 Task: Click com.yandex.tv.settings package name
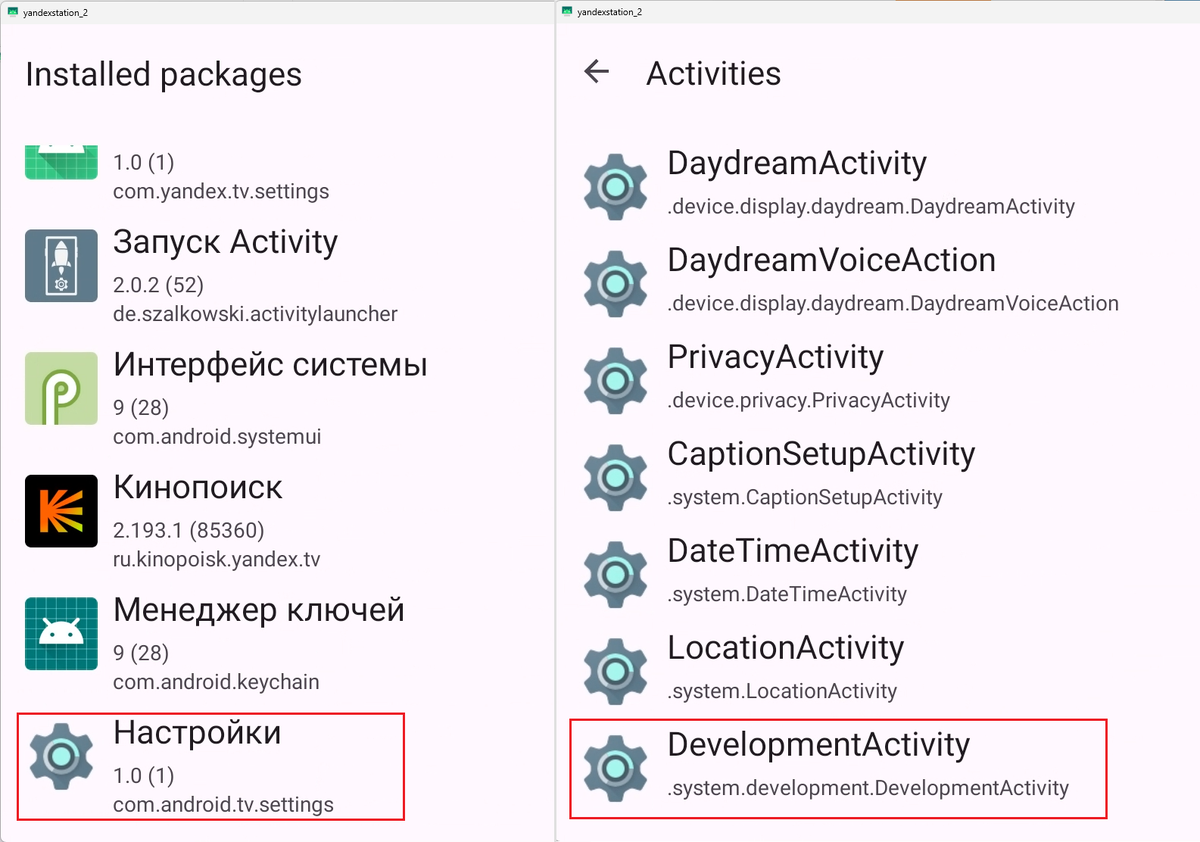[221, 191]
